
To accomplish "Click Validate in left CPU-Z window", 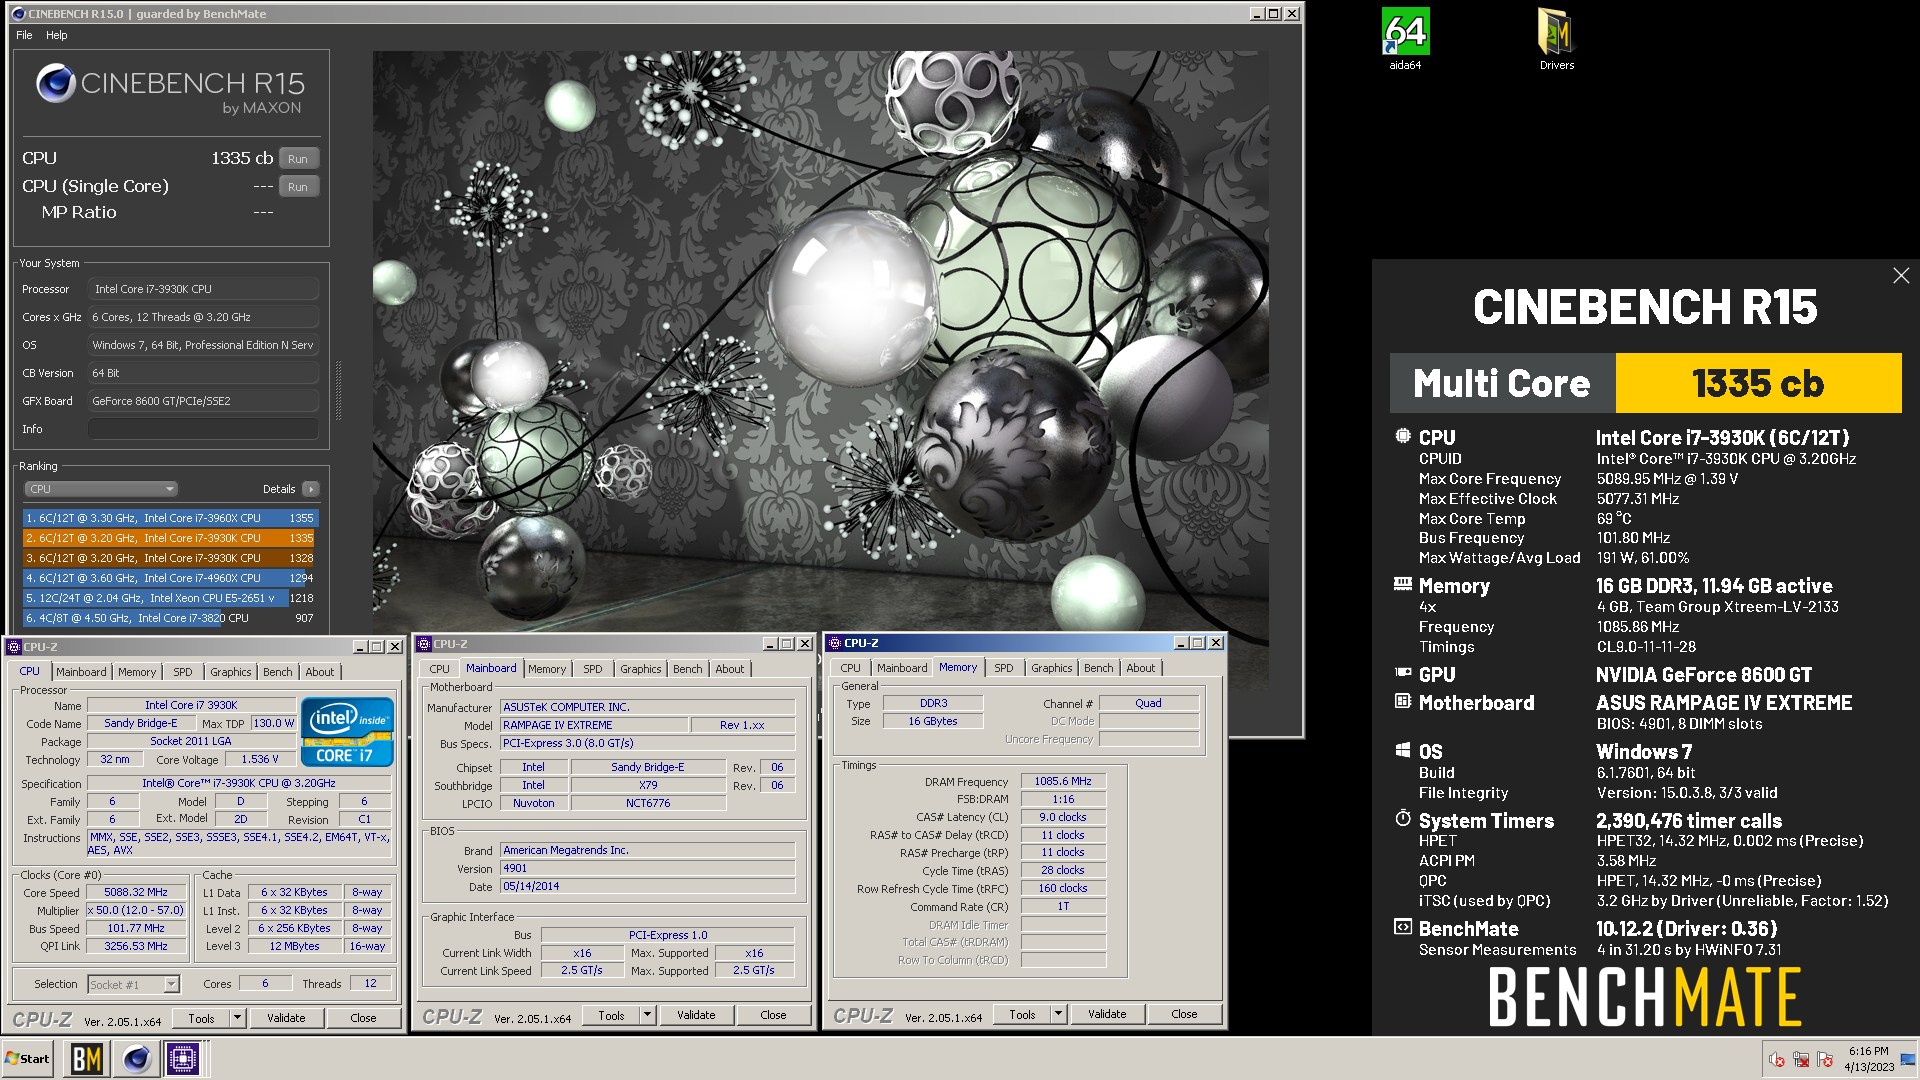I will coord(286,1018).
